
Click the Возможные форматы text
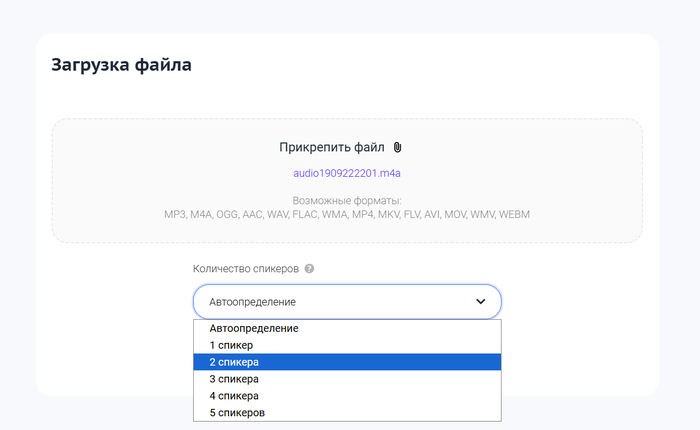347,200
